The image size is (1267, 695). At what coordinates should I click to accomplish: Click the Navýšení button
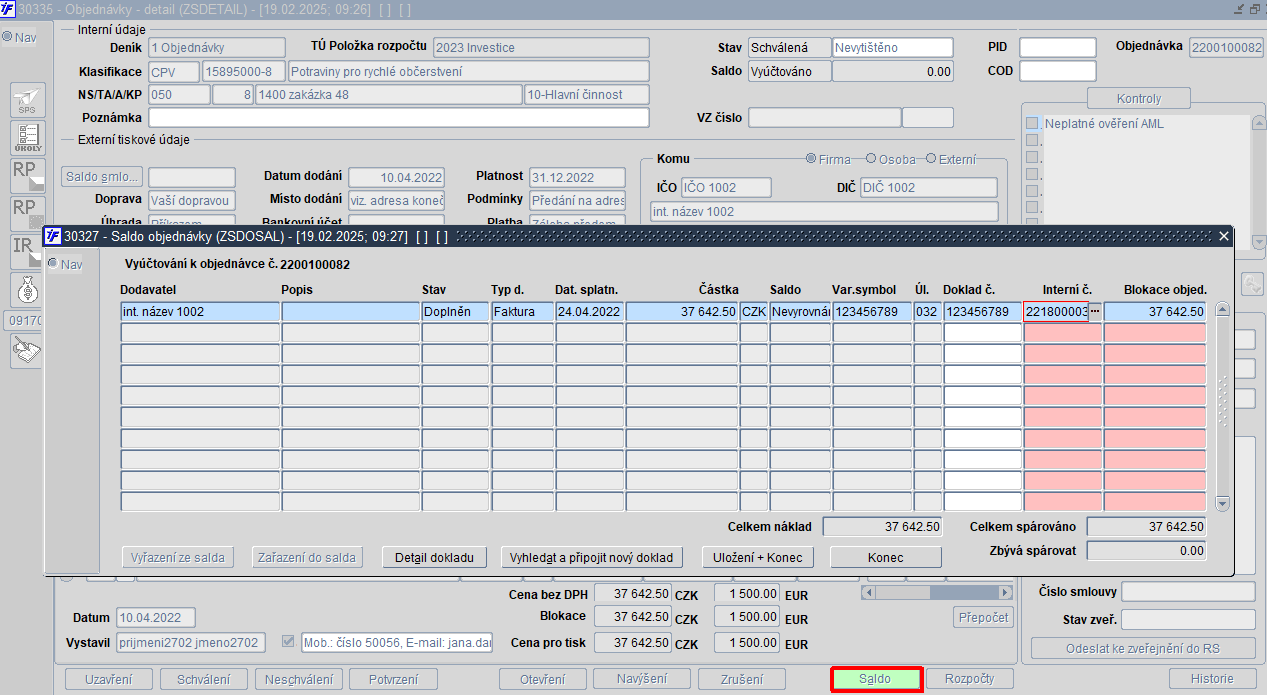[642, 679]
